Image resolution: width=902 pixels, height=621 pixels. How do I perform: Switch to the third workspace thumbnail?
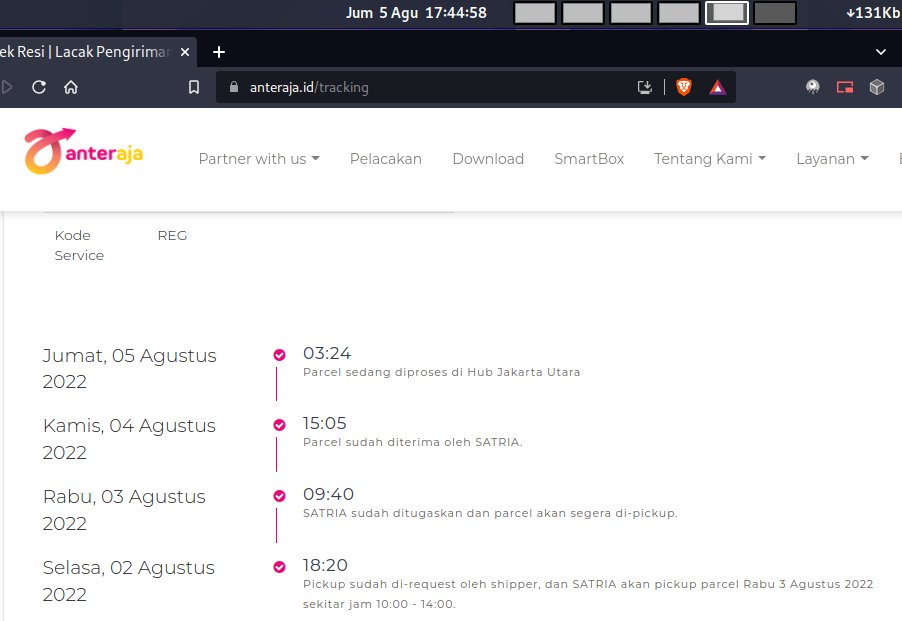click(631, 13)
